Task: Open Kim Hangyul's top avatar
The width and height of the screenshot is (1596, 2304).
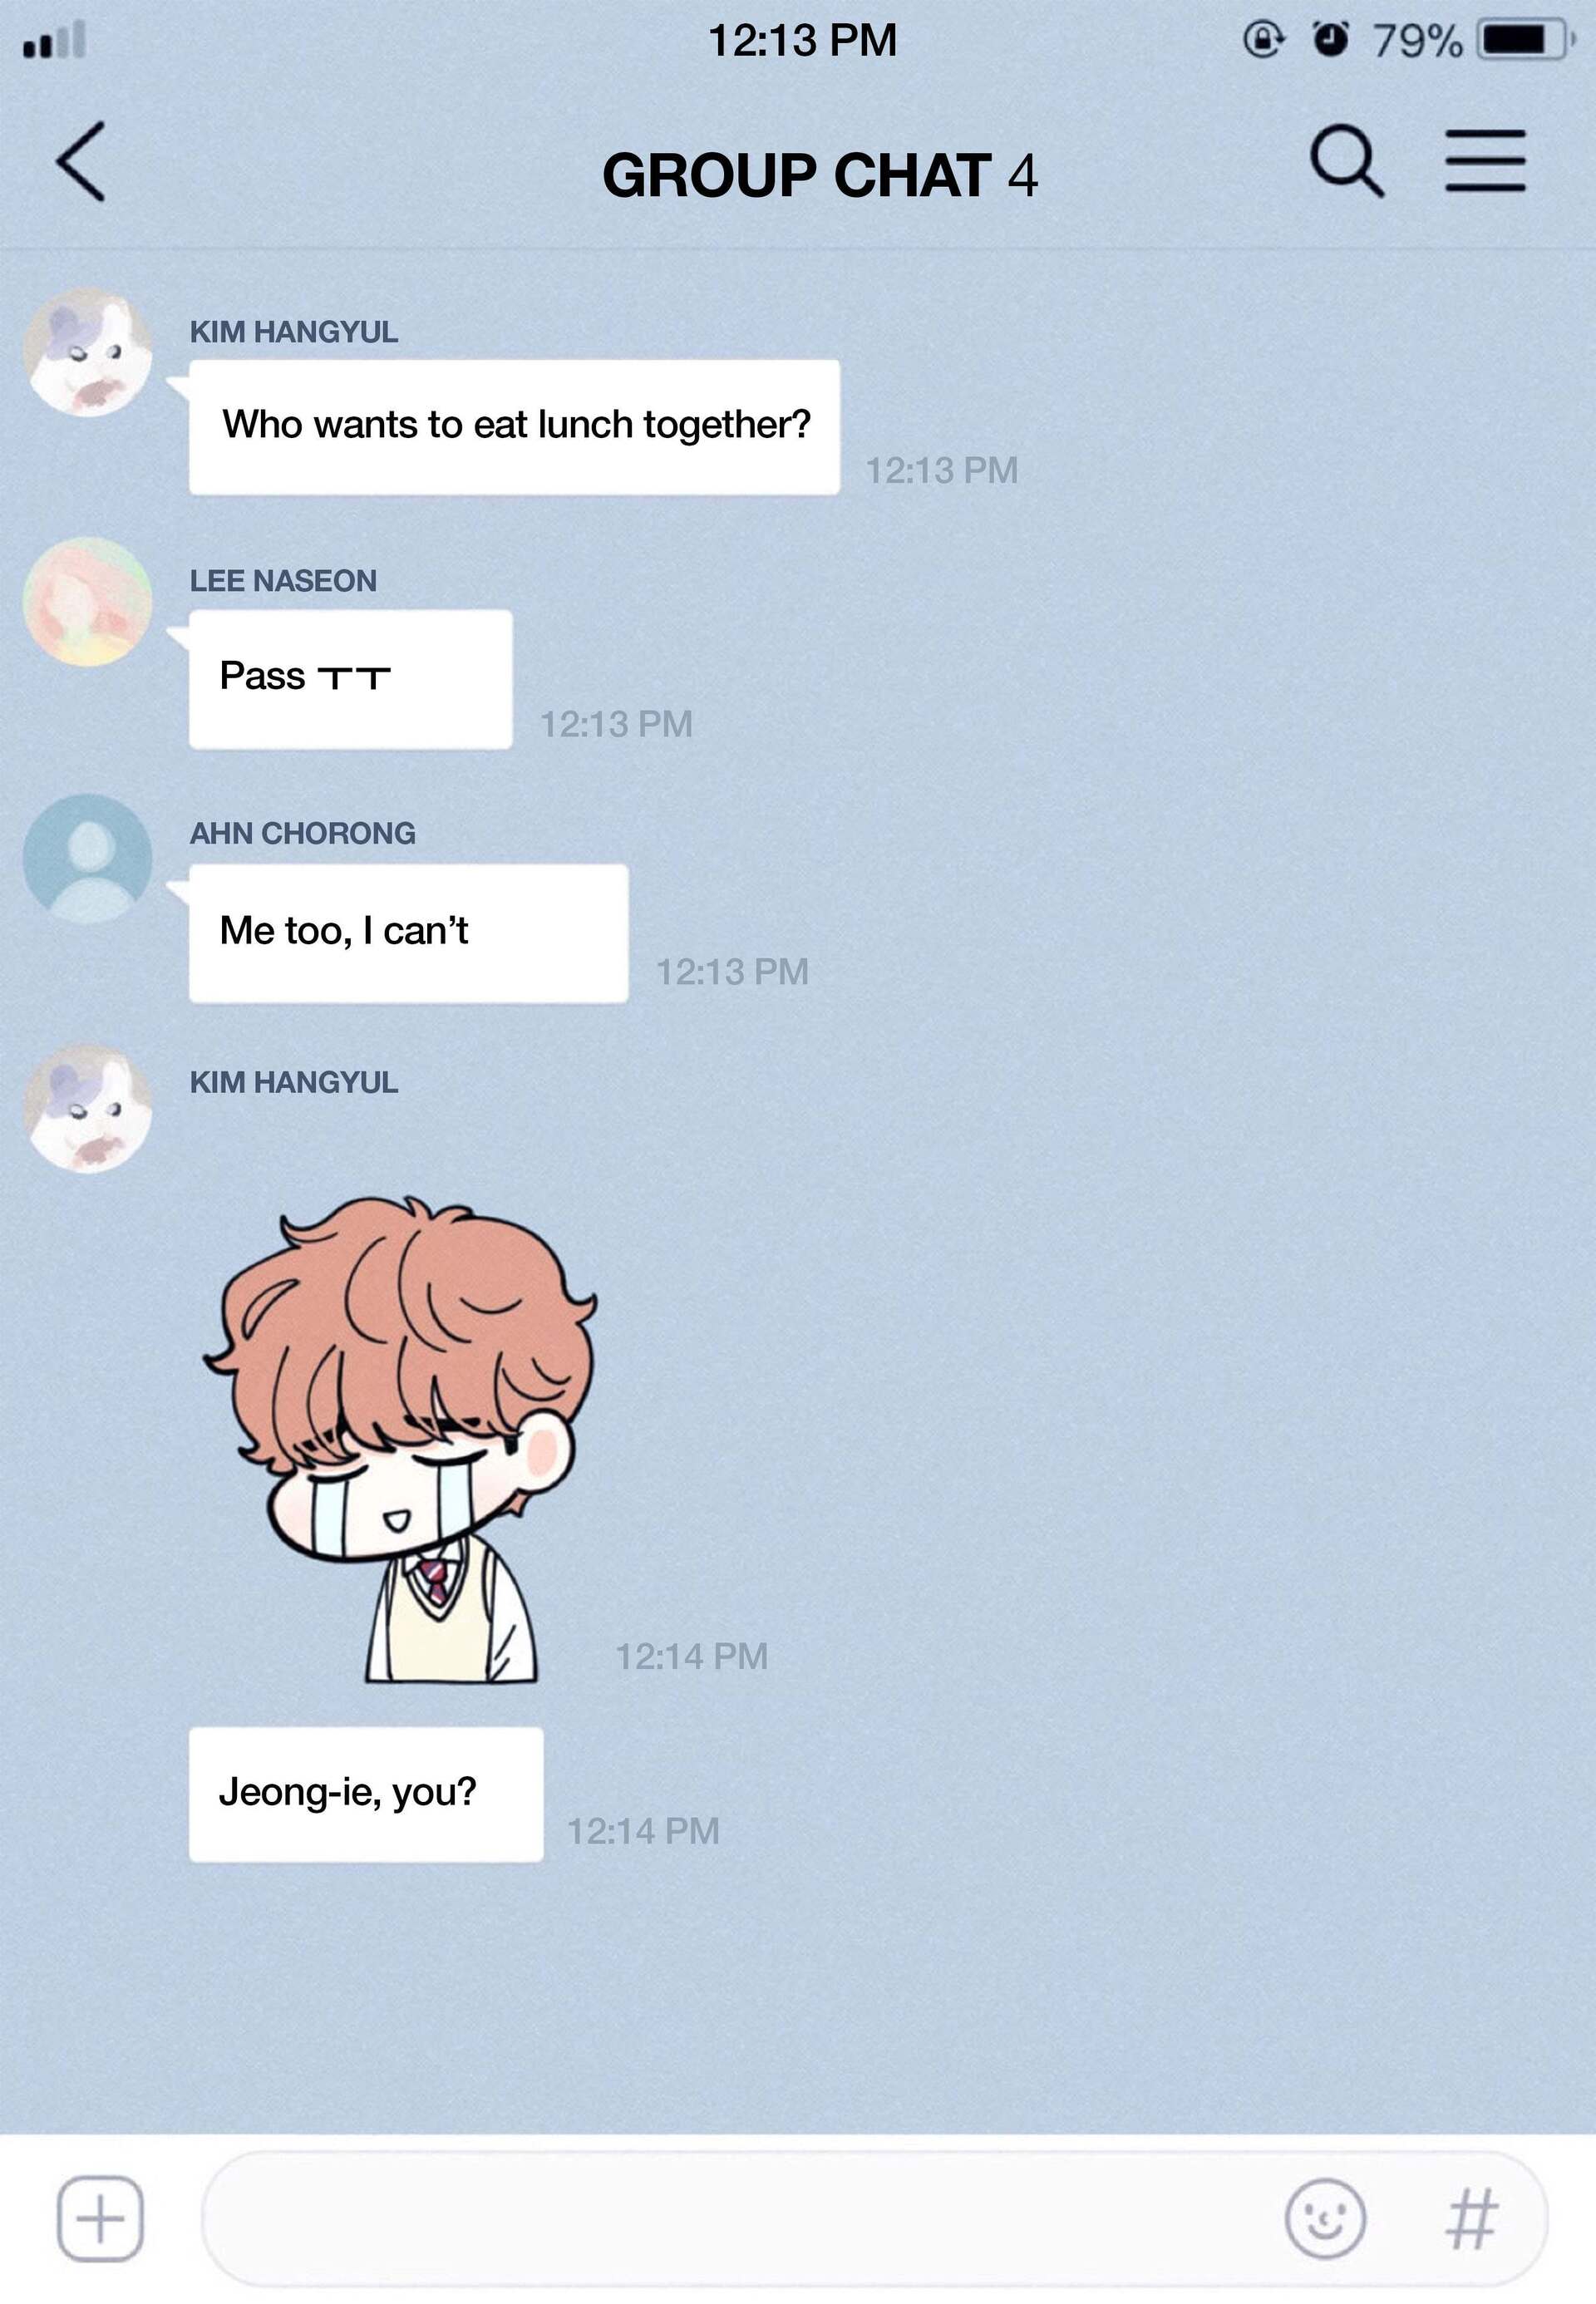Action: 88,351
